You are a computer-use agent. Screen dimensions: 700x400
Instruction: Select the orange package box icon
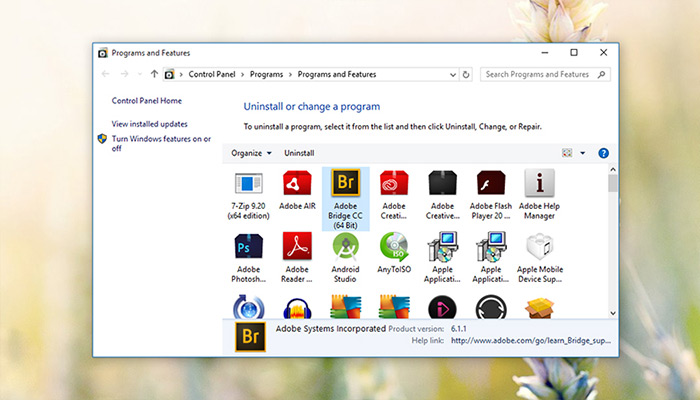539,308
